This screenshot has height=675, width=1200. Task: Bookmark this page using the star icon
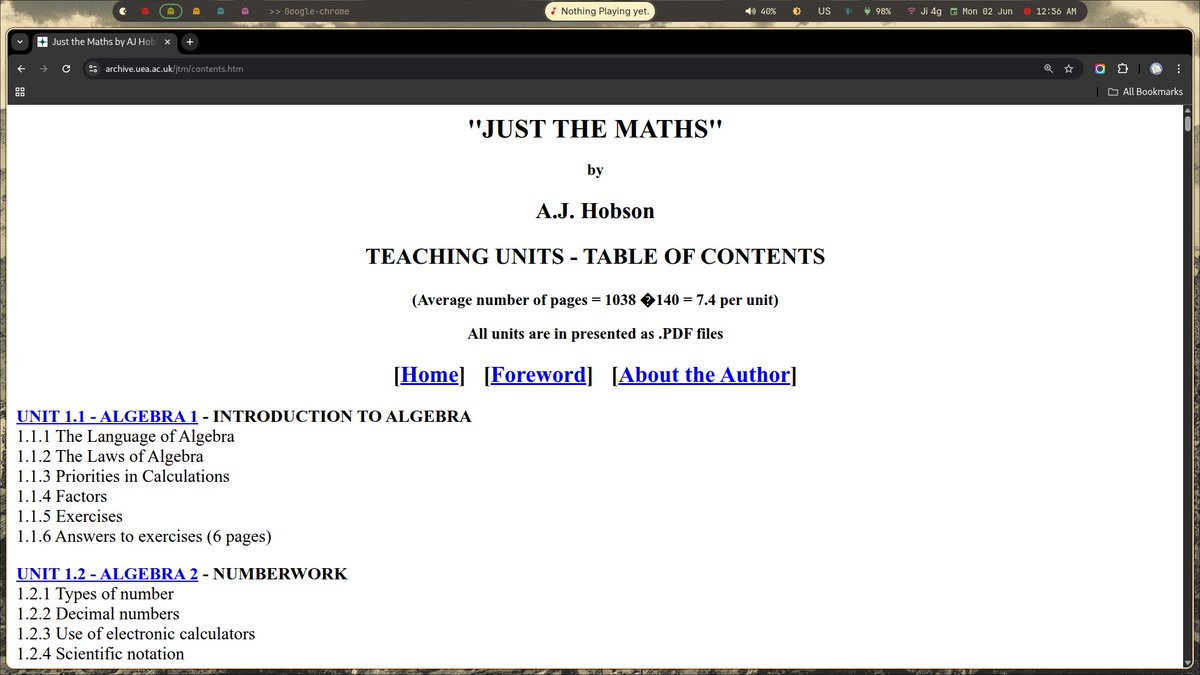click(1068, 68)
